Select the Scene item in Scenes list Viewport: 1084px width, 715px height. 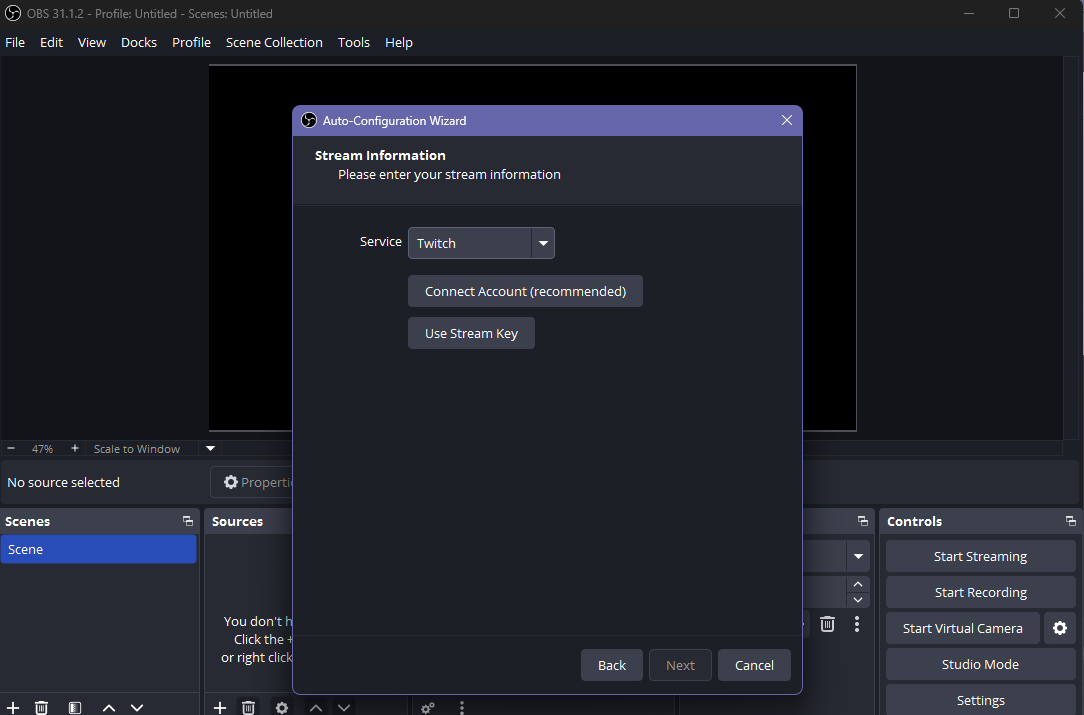[98, 549]
